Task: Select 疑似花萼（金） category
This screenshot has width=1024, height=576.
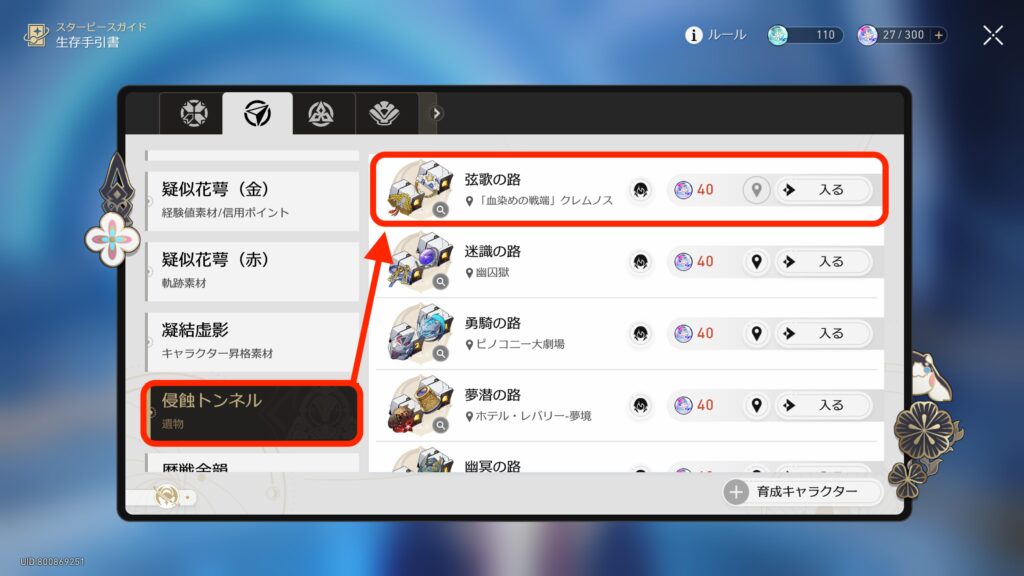Action: click(253, 200)
